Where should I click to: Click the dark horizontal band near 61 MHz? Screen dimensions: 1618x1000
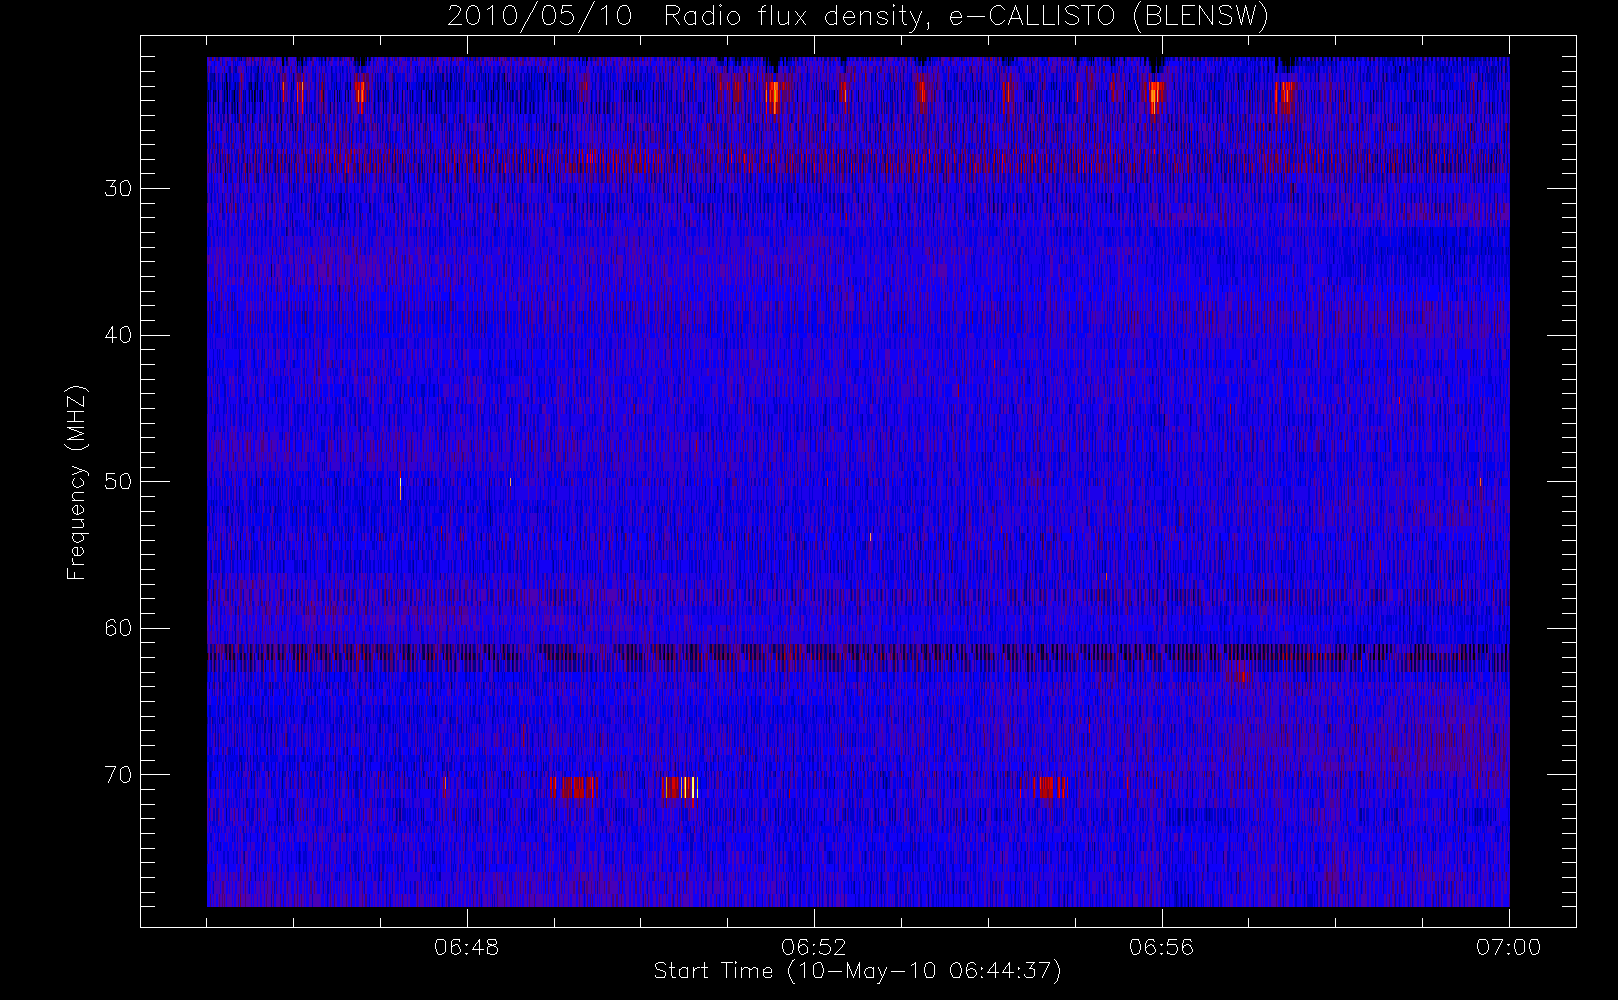point(858,652)
